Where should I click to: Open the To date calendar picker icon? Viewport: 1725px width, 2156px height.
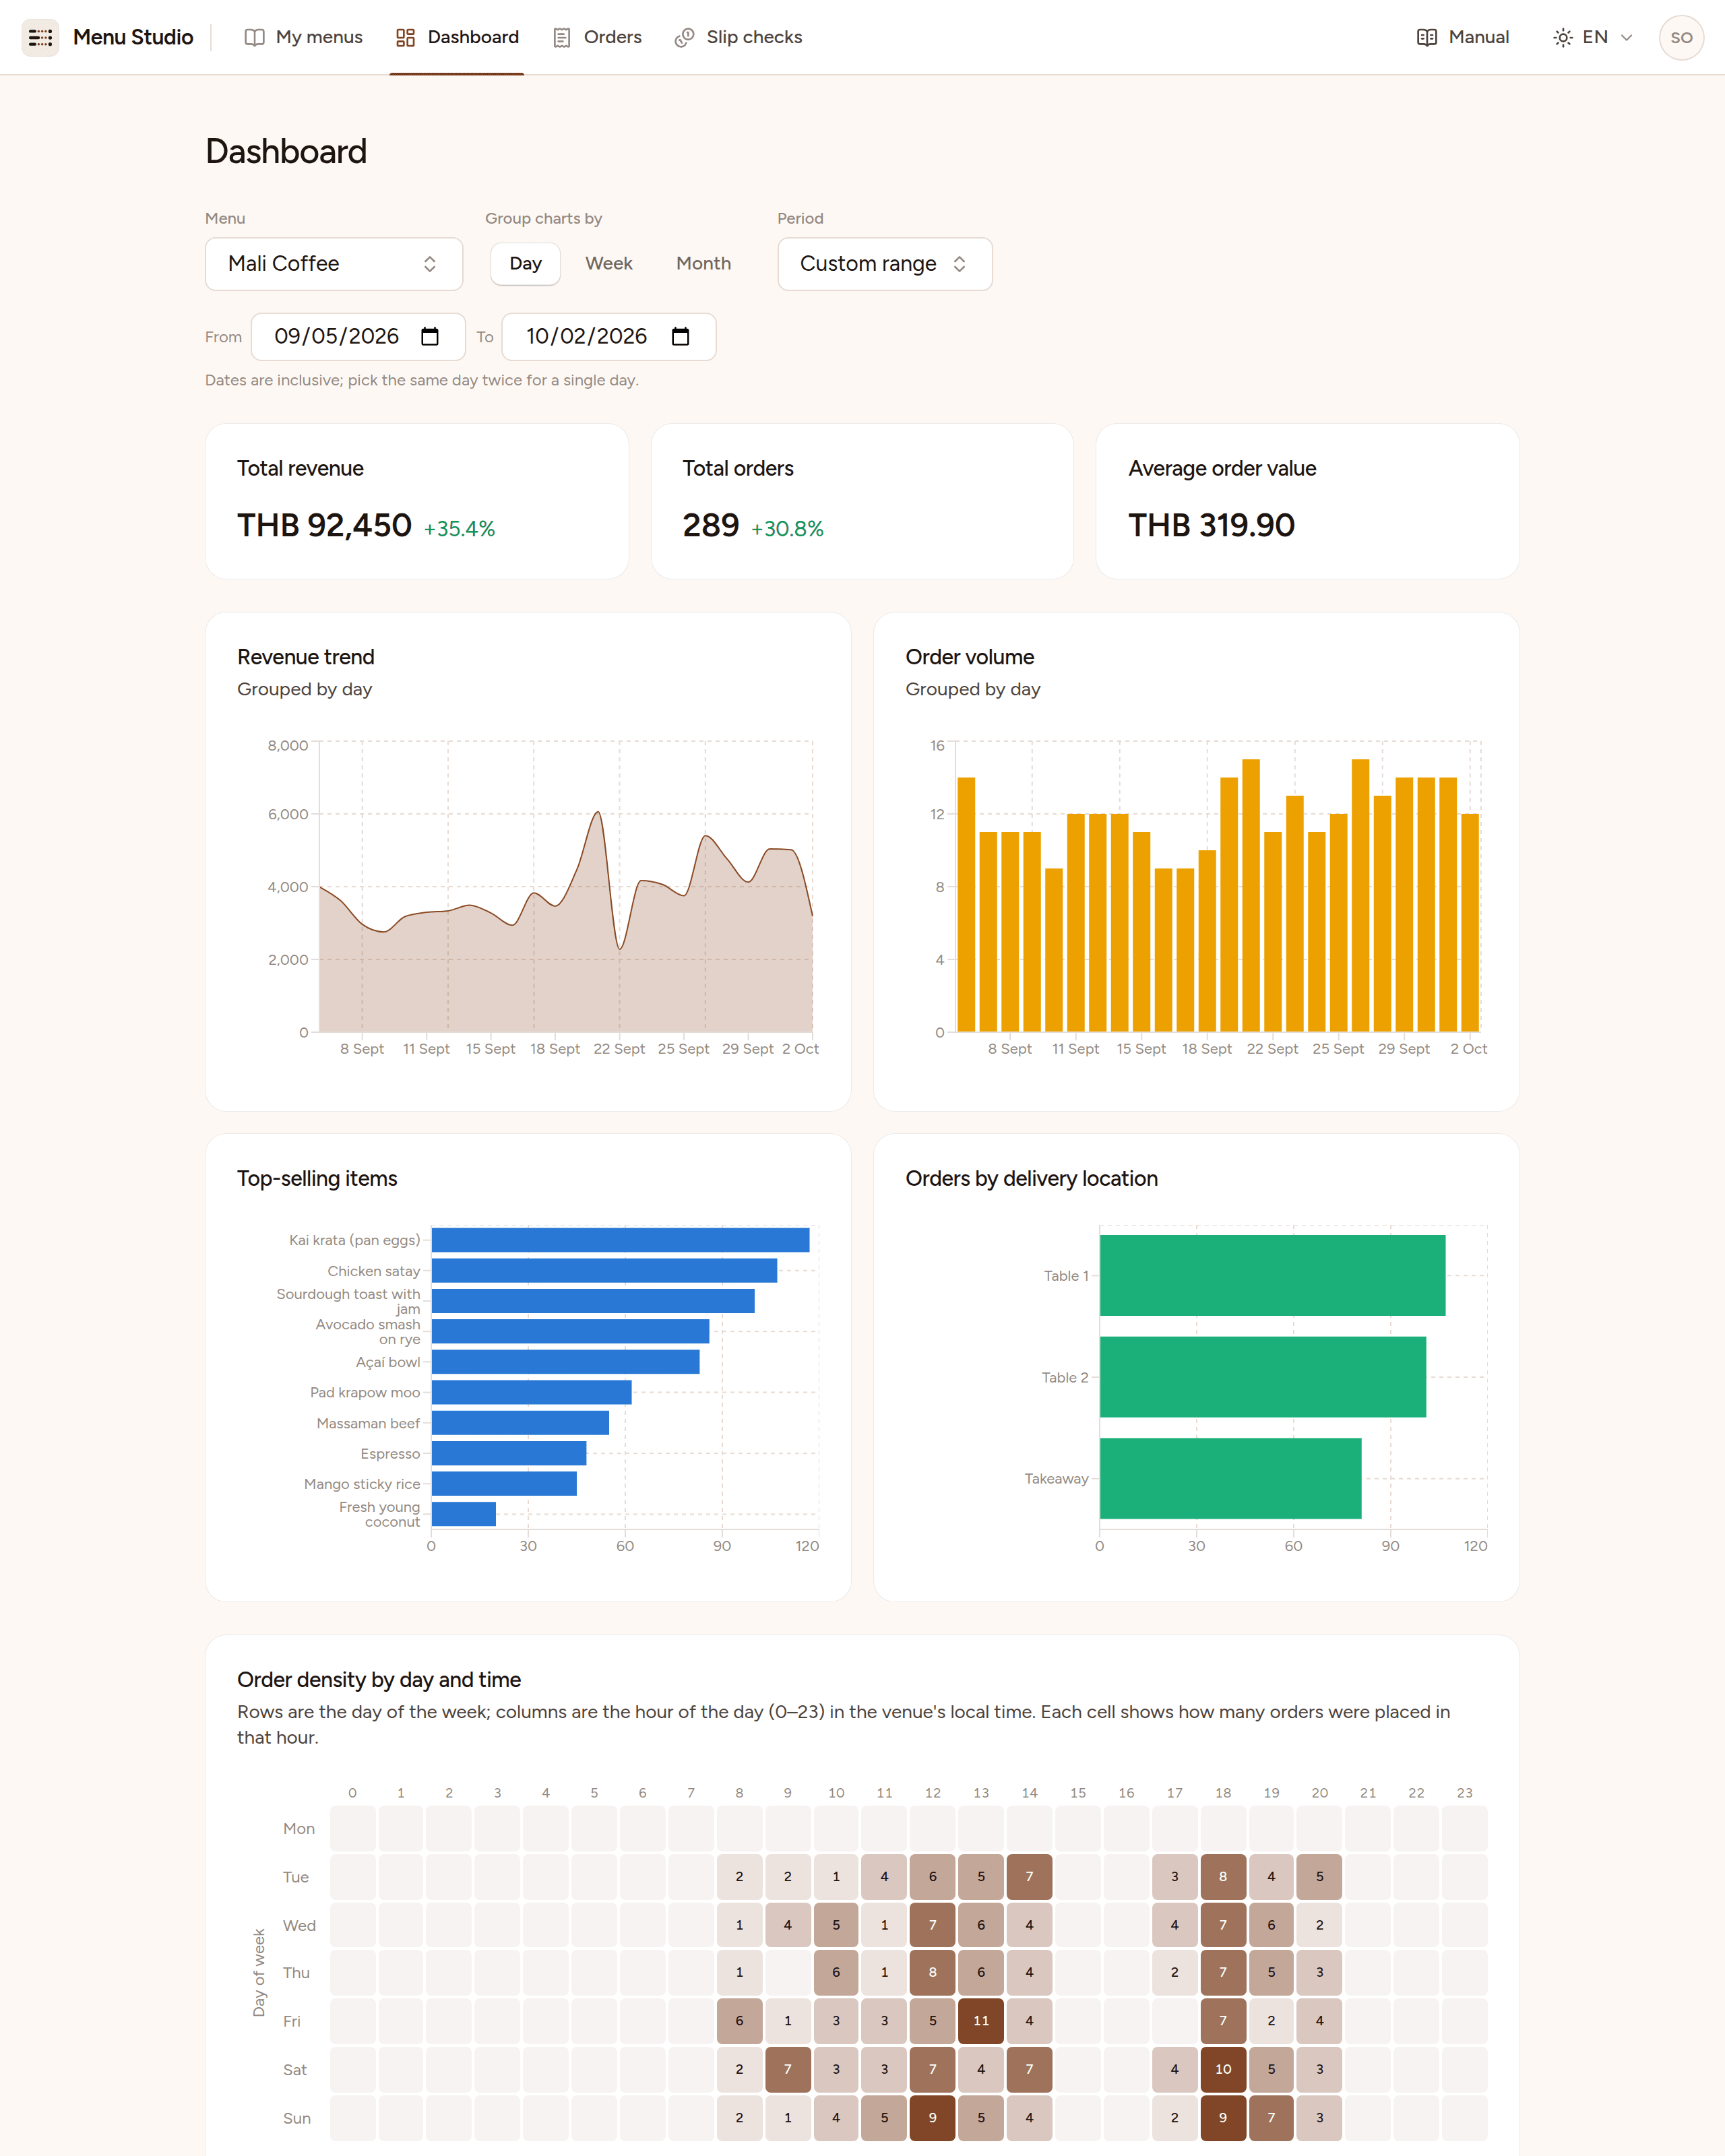click(x=681, y=336)
